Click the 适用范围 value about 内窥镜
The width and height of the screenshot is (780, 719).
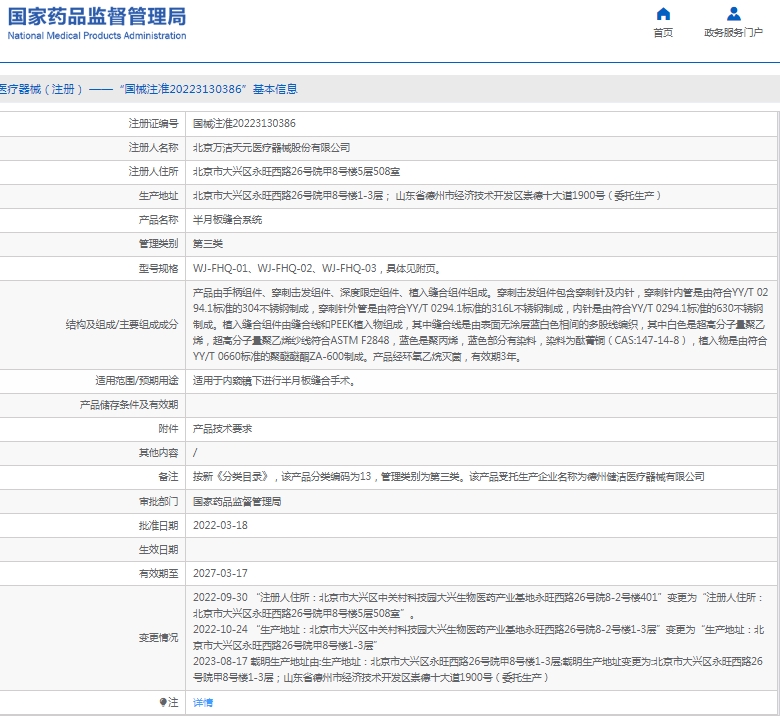click(x=274, y=381)
